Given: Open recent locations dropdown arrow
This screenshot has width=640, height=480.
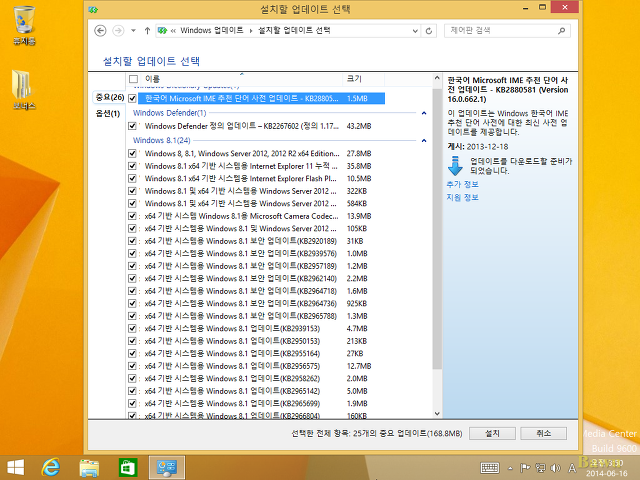Looking at the screenshot, I should (133, 31).
